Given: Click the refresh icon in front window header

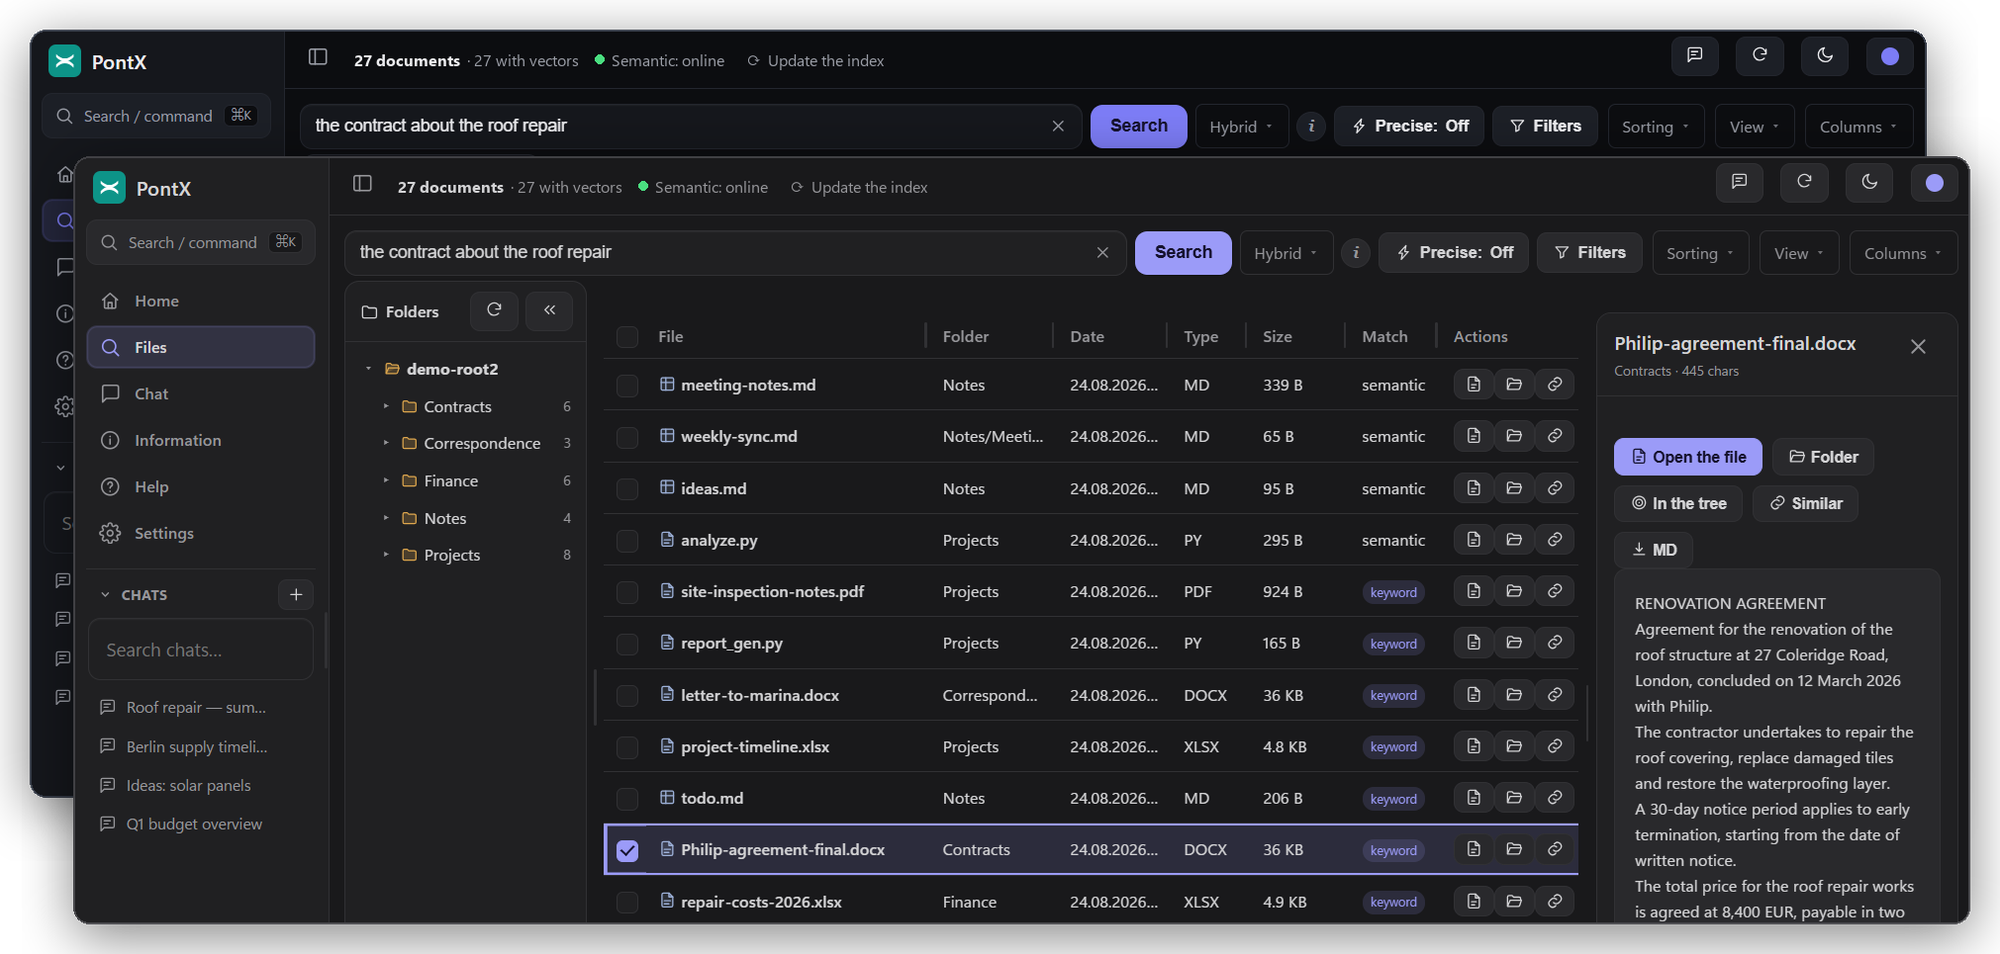Looking at the screenshot, I should (x=1804, y=182).
